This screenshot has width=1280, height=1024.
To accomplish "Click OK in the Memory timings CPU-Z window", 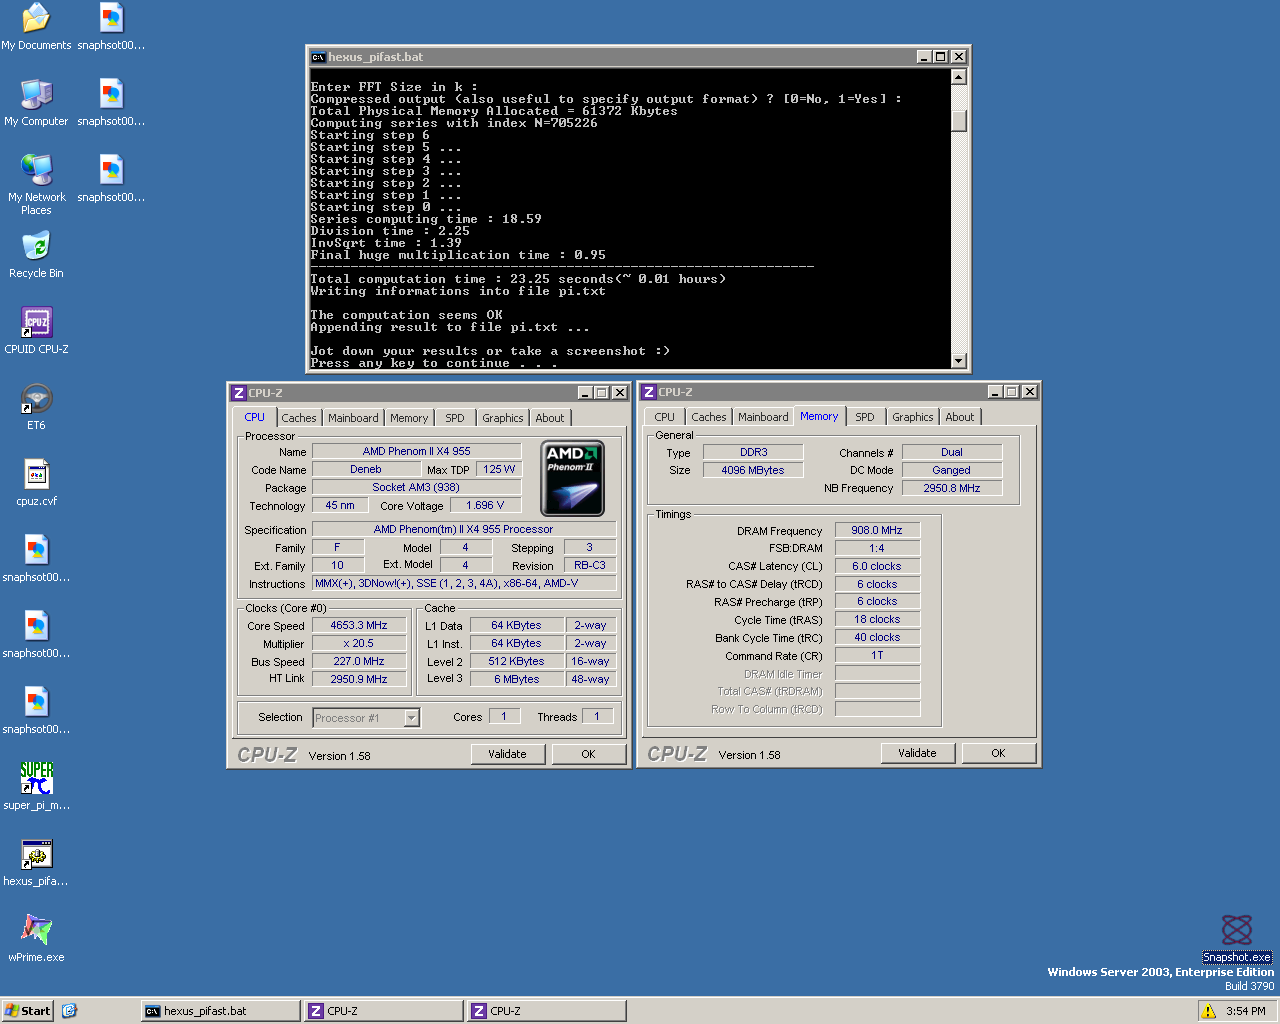I will [x=998, y=753].
